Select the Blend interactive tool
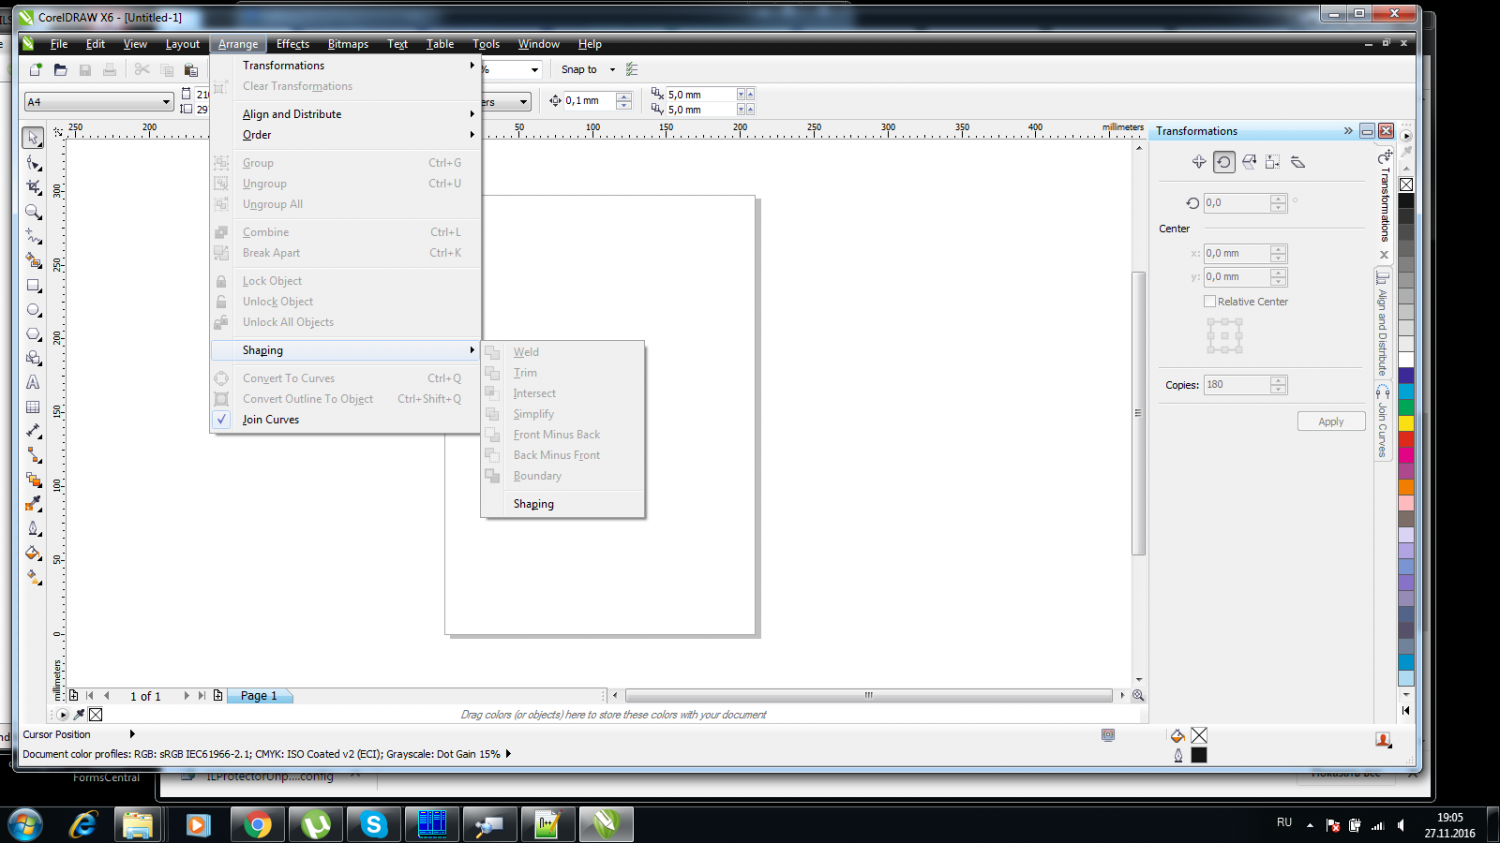Screen dimensions: 1500x843 (33, 480)
